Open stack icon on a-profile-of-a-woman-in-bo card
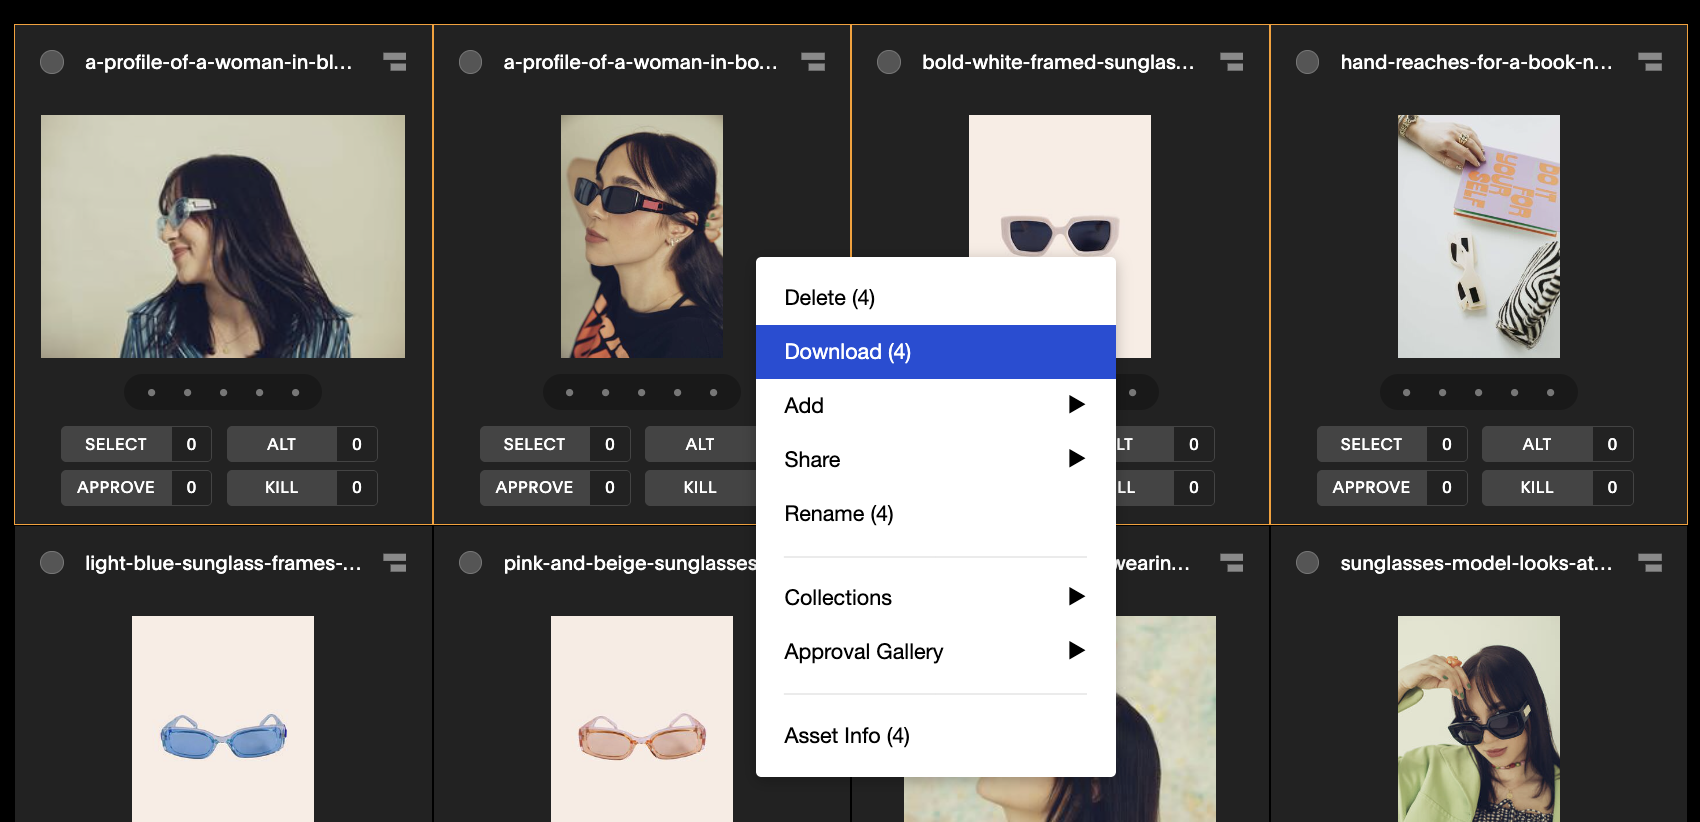Viewport: 1700px width, 822px height. (x=813, y=62)
